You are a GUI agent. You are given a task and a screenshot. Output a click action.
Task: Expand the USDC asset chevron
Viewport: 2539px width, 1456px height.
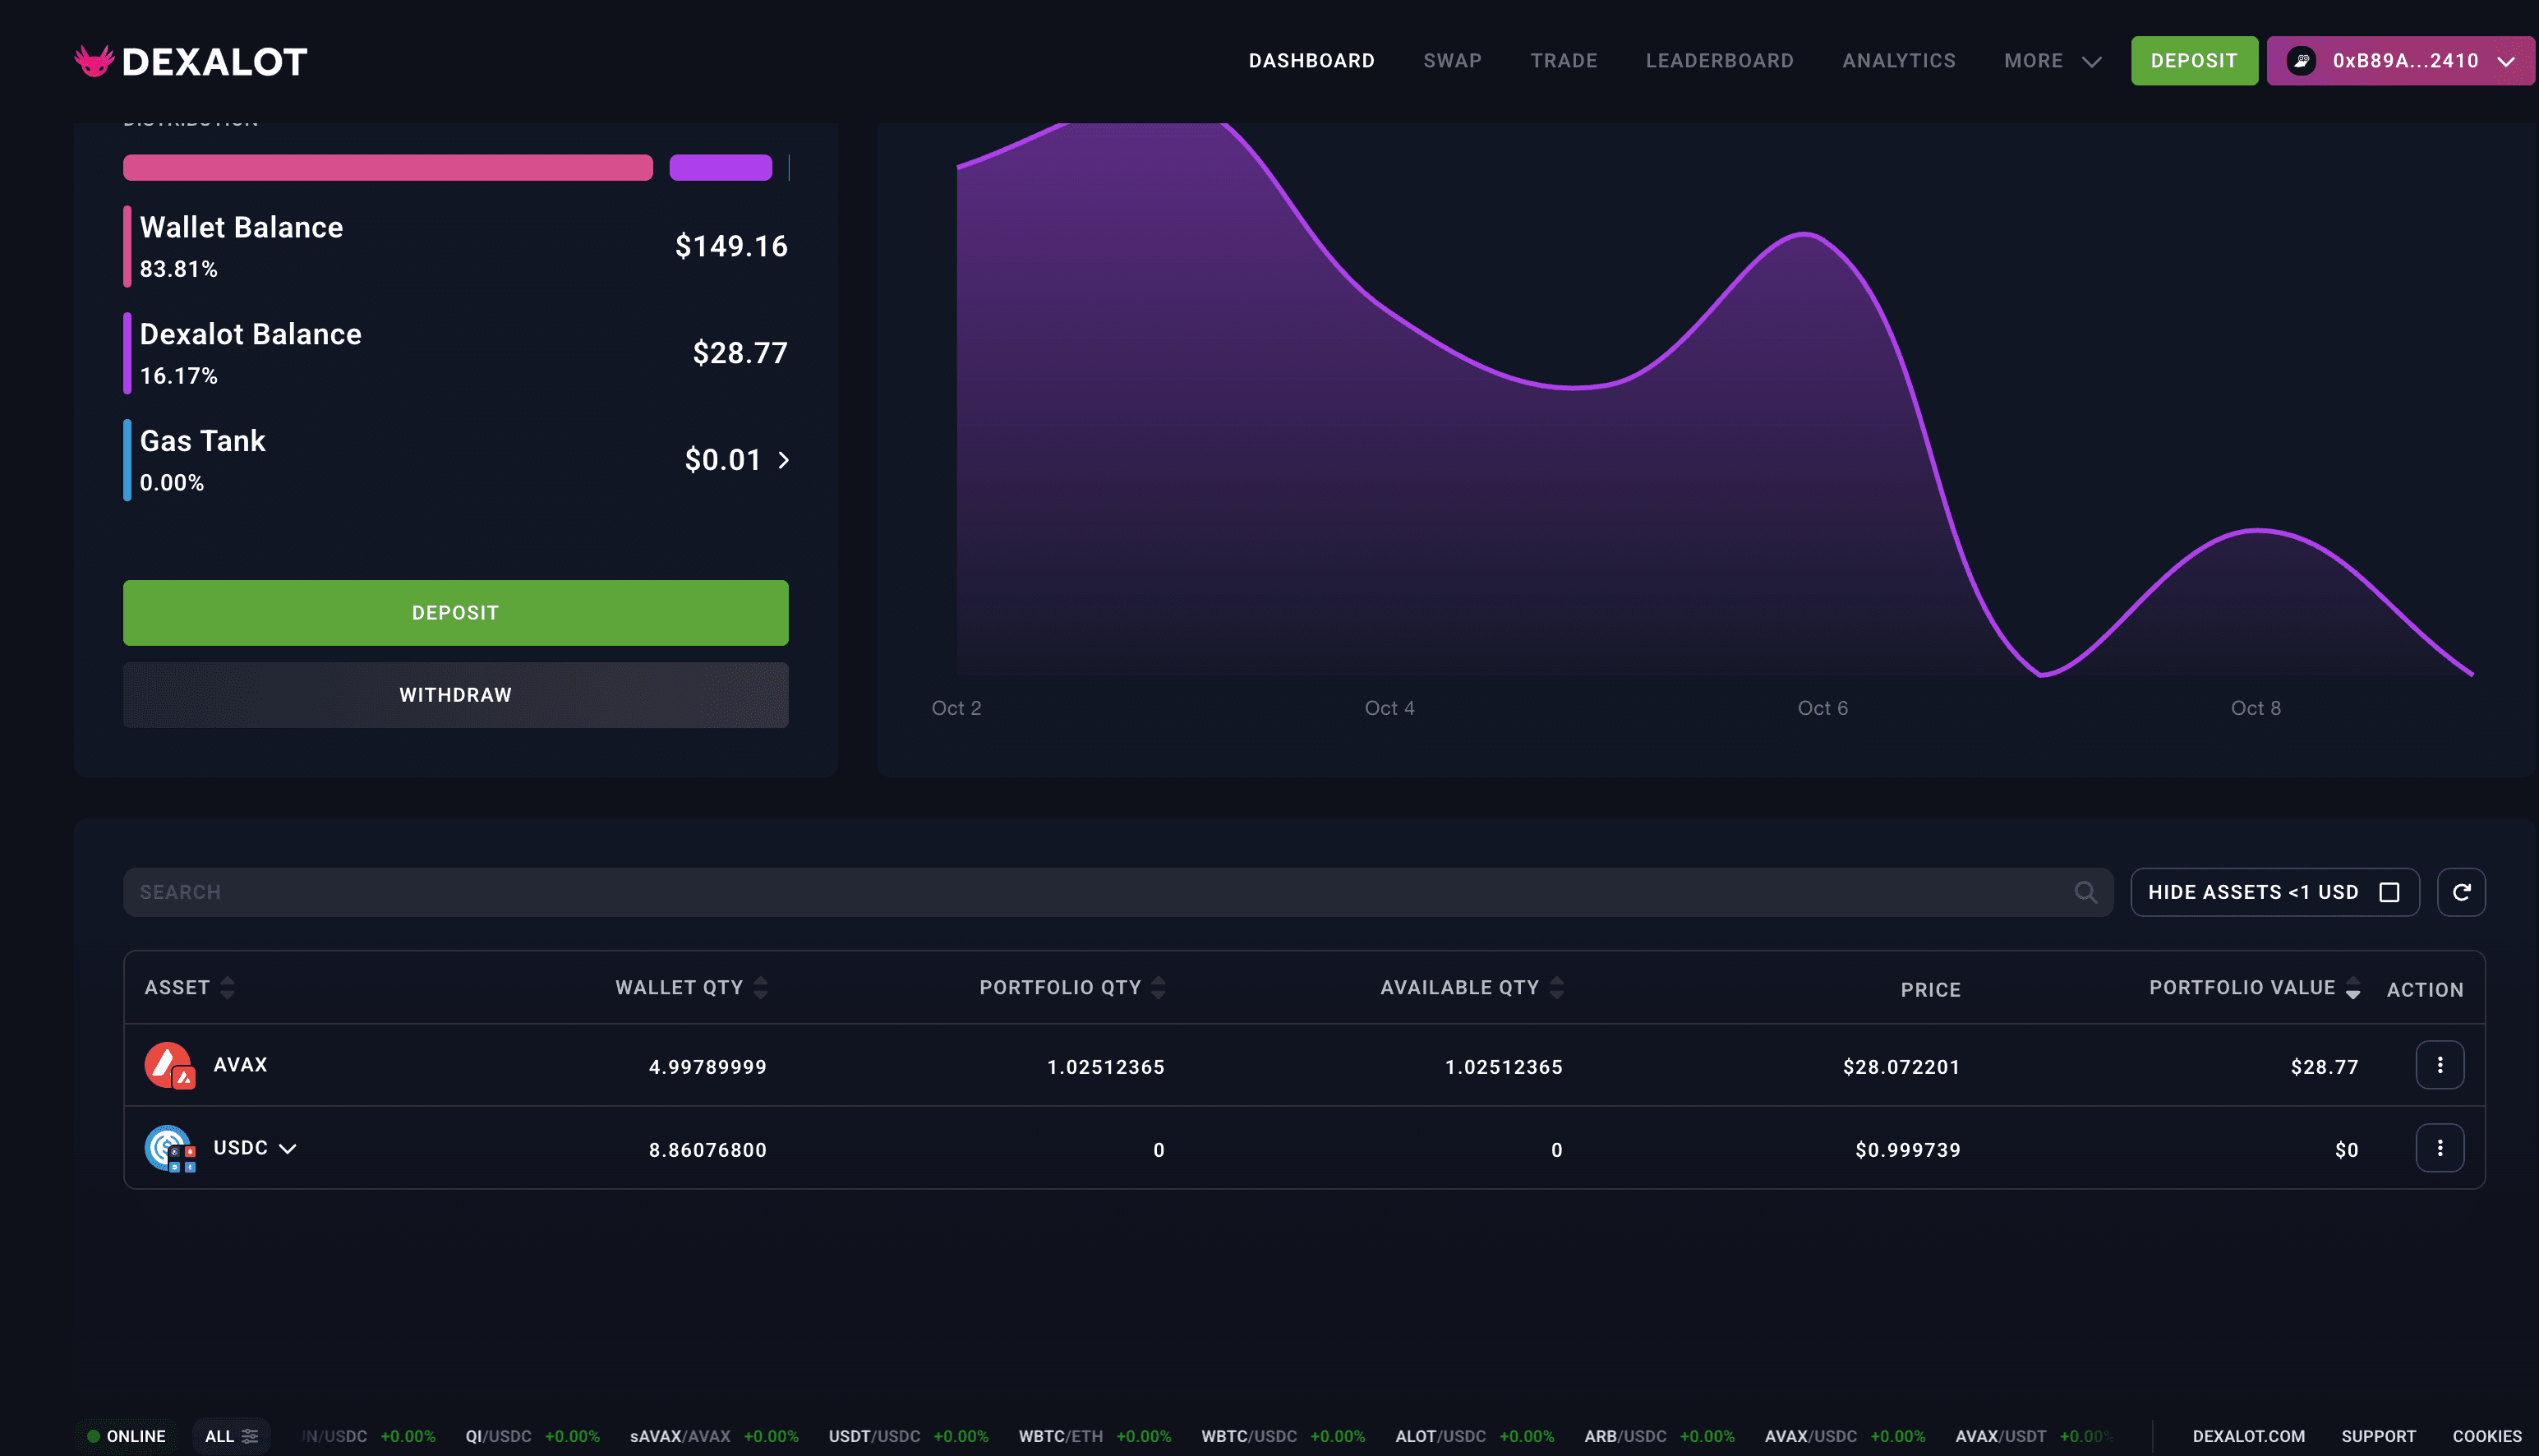(x=288, y=1149)
